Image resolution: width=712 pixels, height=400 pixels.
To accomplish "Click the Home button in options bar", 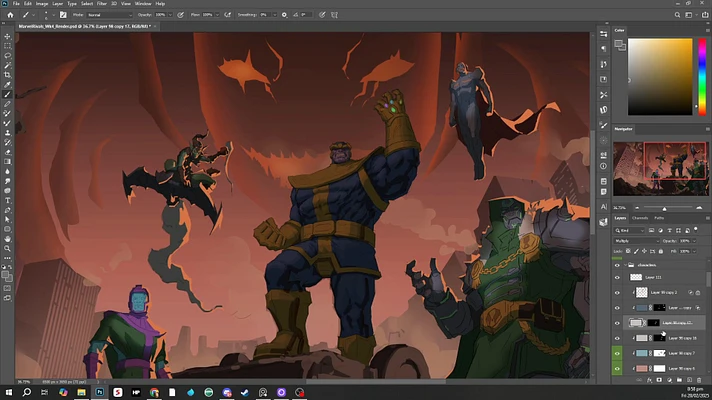I will [x=10, y=15].
